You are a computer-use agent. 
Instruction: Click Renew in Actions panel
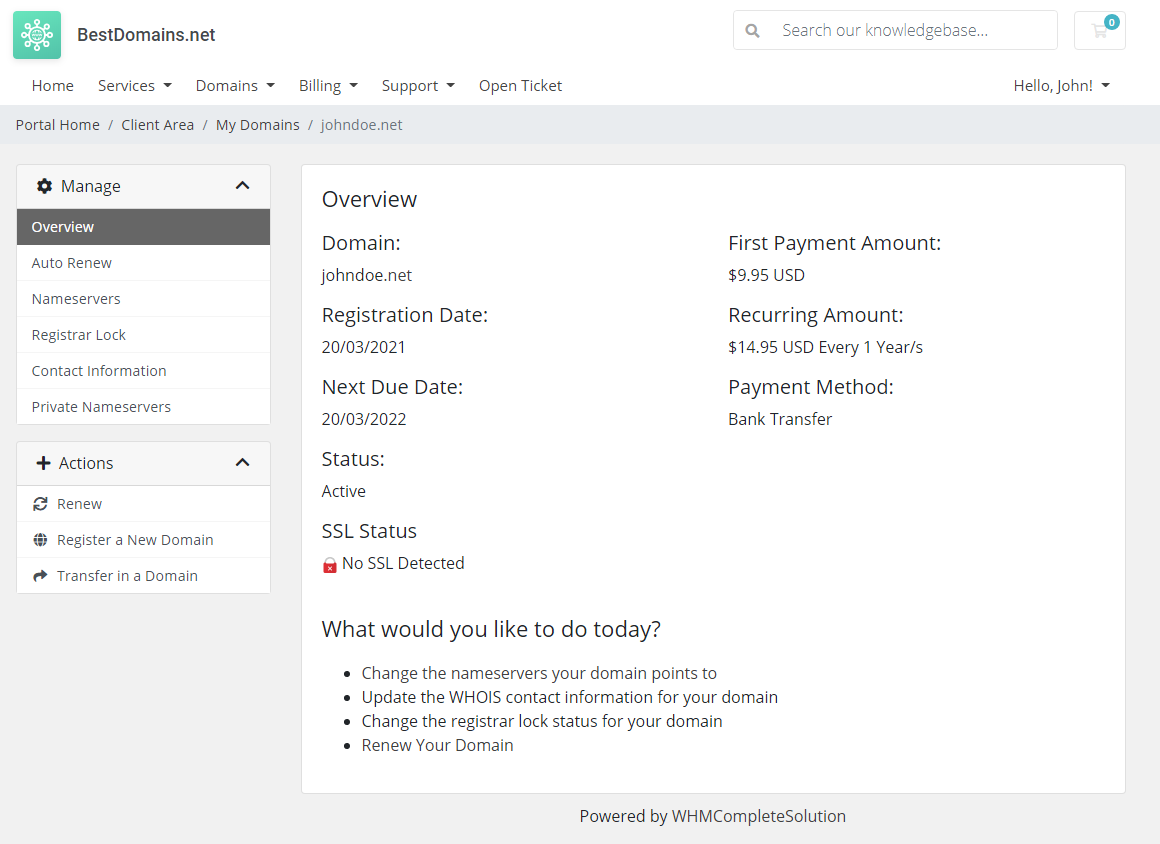(x=144, y=504)
